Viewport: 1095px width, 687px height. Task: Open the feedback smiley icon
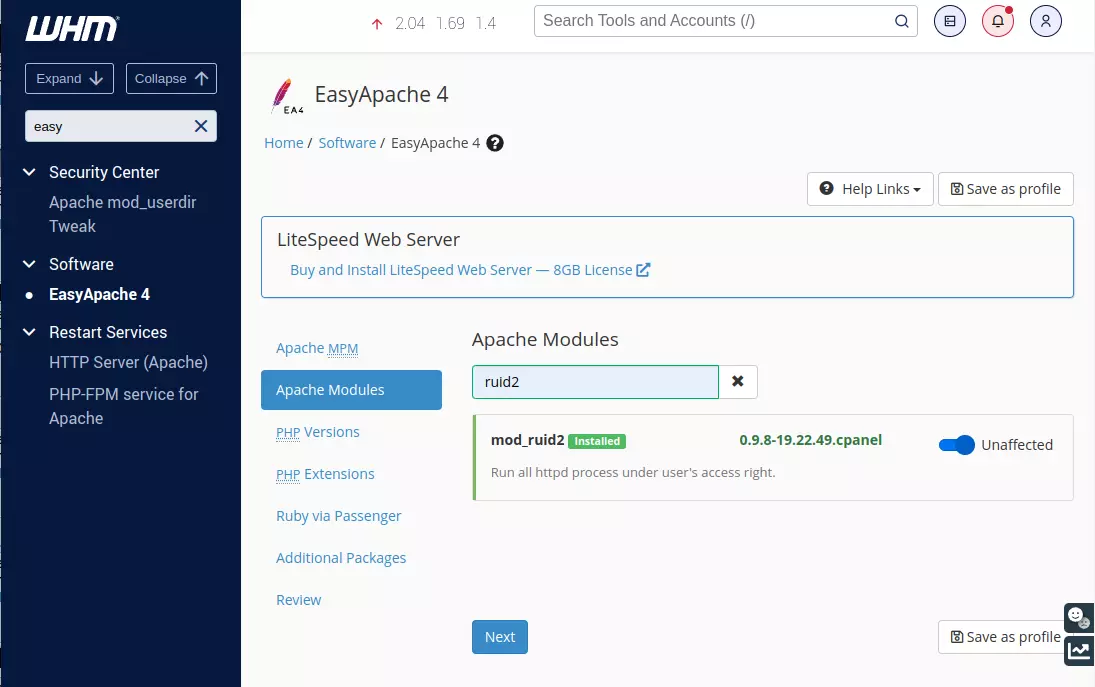pos(1078,617)
